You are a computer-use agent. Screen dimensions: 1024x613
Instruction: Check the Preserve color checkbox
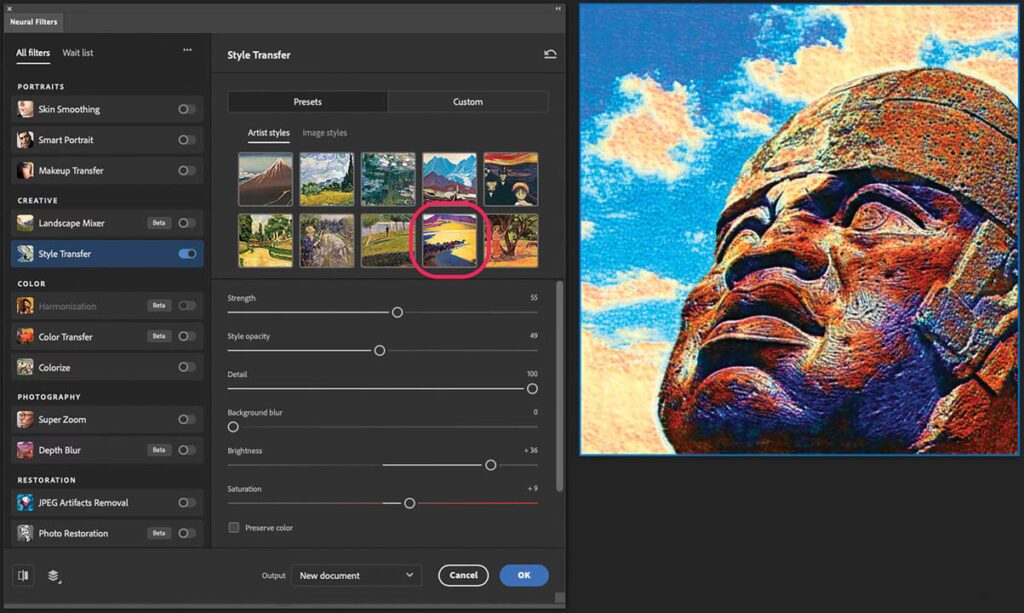coord(234,527)
